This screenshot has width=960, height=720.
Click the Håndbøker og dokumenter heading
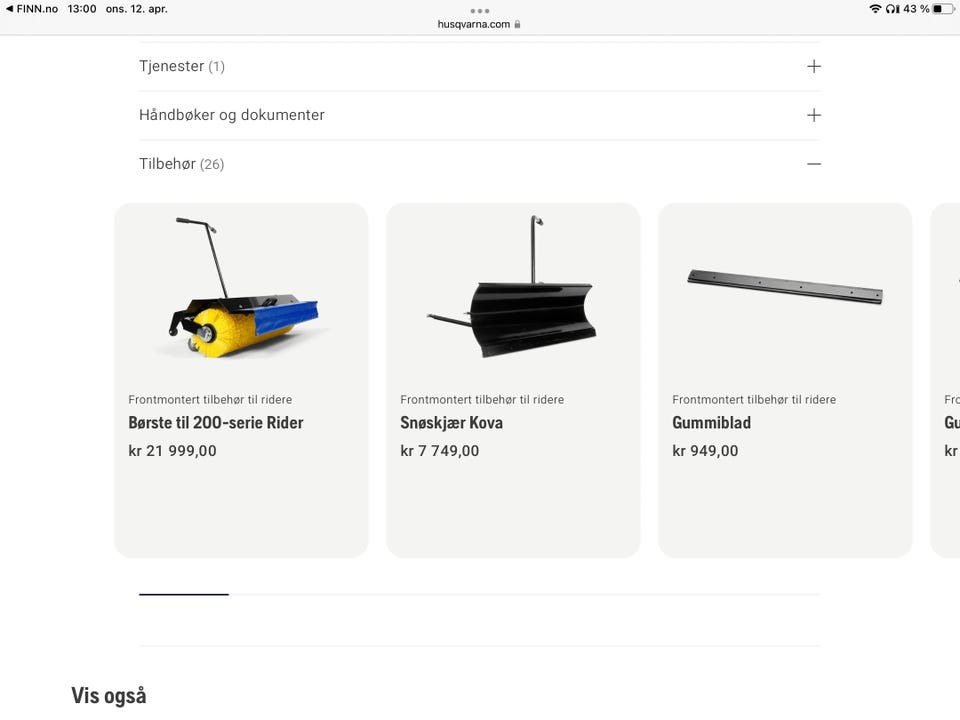coord(231,115)
